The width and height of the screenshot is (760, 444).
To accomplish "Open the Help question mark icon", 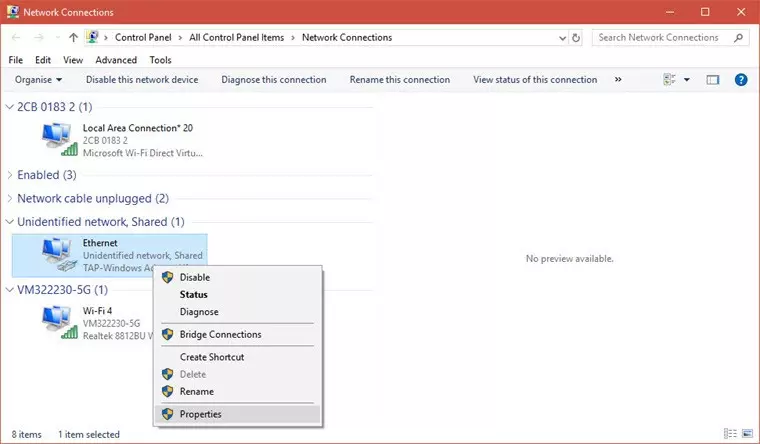I will (x=741, y=80).
